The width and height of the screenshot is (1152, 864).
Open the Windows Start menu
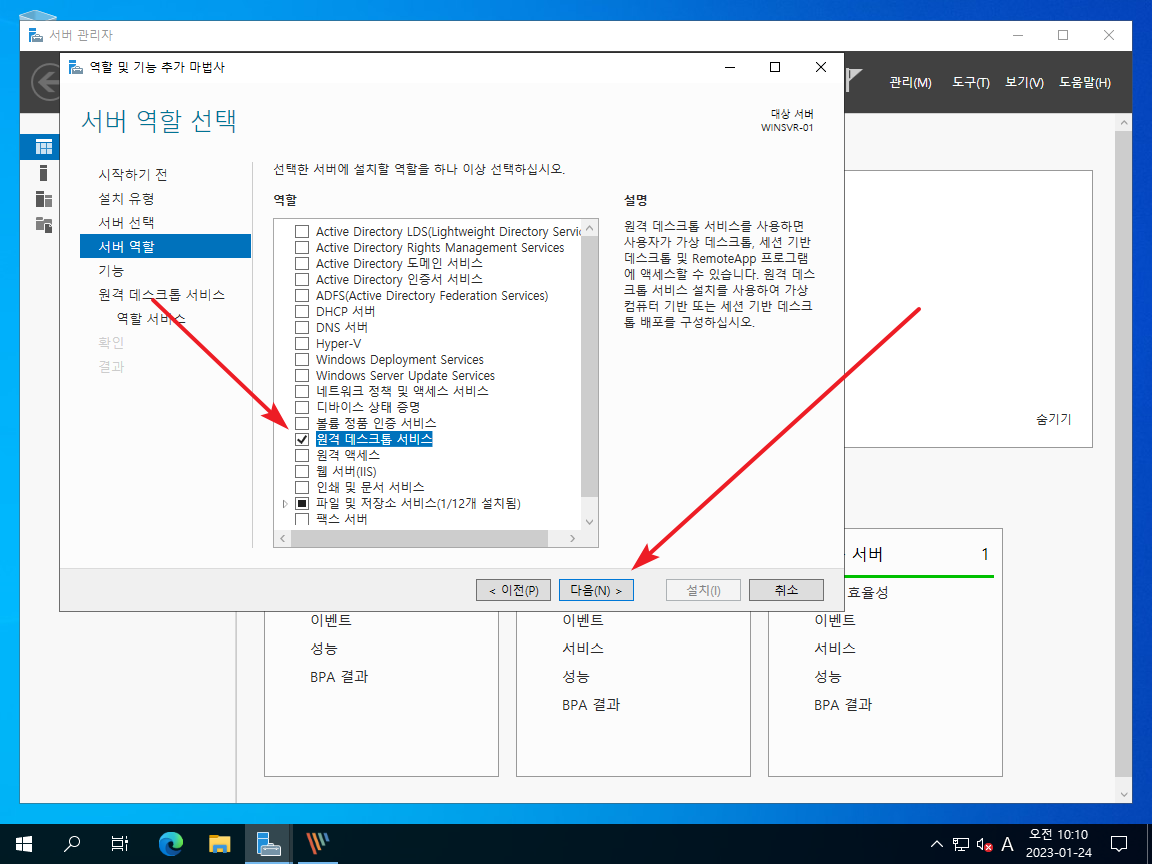[23, 843]
